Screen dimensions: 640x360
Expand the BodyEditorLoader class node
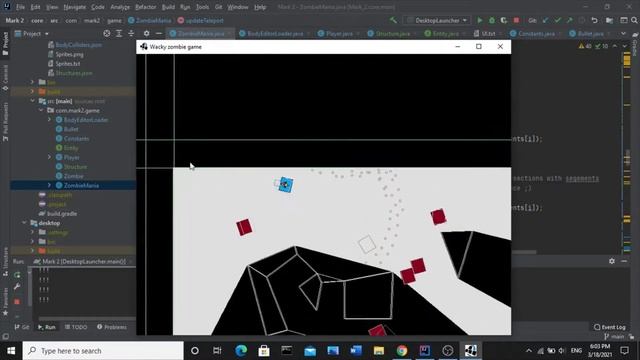[49, 120]
